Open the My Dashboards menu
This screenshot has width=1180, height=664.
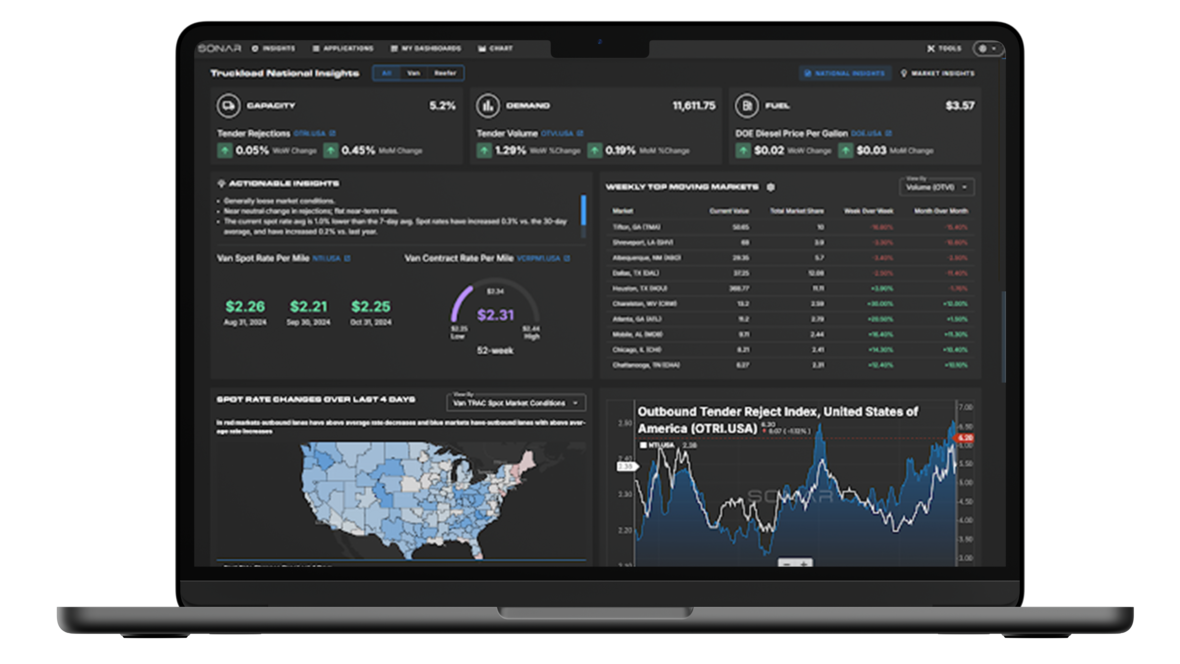tap(426, 48)
